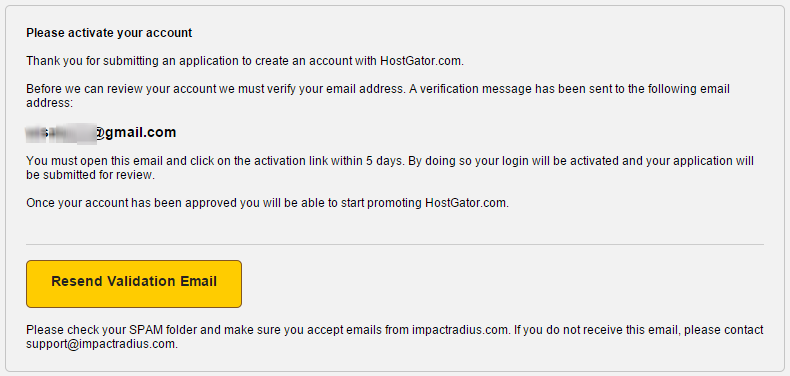
Task: Click the "Please activate your account" heading
Action: click(x=109, y=33)
